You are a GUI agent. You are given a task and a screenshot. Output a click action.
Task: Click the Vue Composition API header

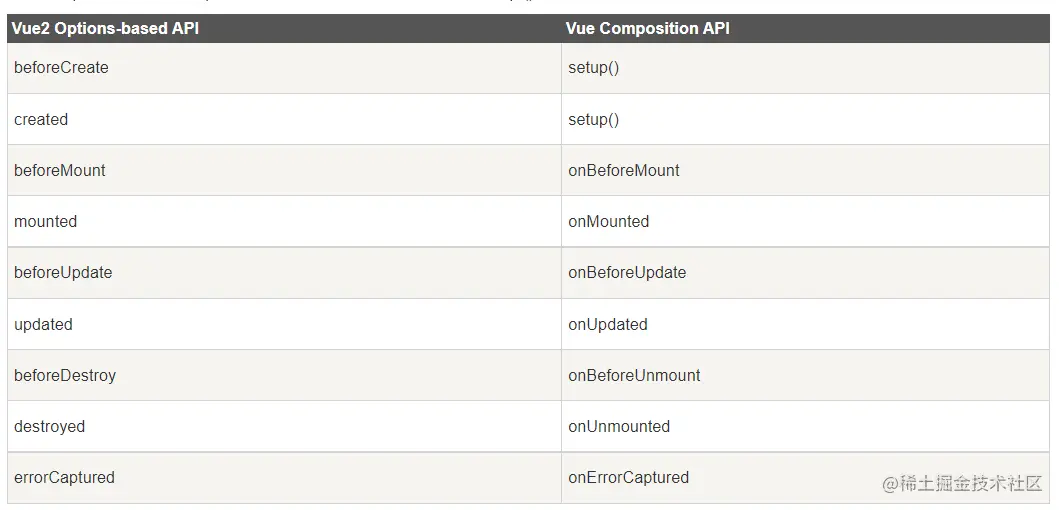647,28
